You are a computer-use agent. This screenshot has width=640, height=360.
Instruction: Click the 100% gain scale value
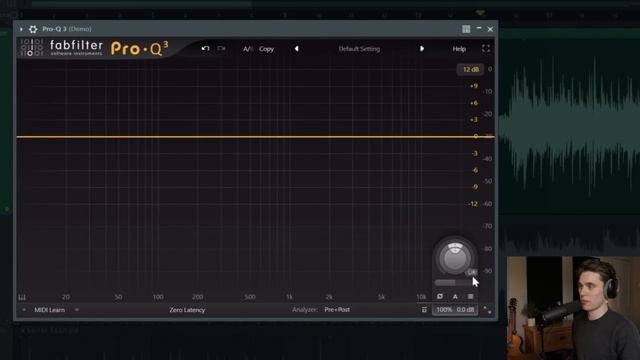(444, 310)
